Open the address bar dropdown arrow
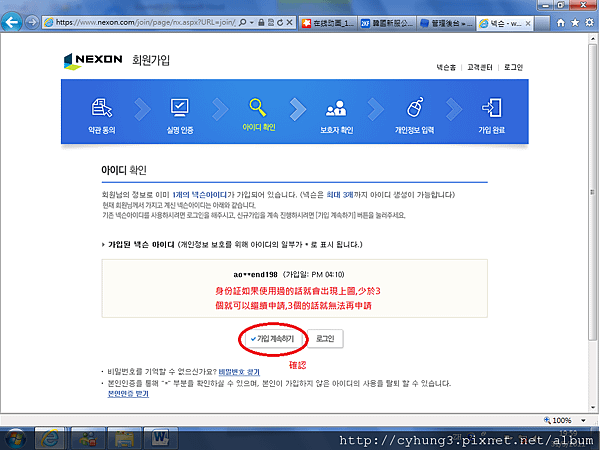Viewport: 600px width, 450px height. [x=251, y=23]
